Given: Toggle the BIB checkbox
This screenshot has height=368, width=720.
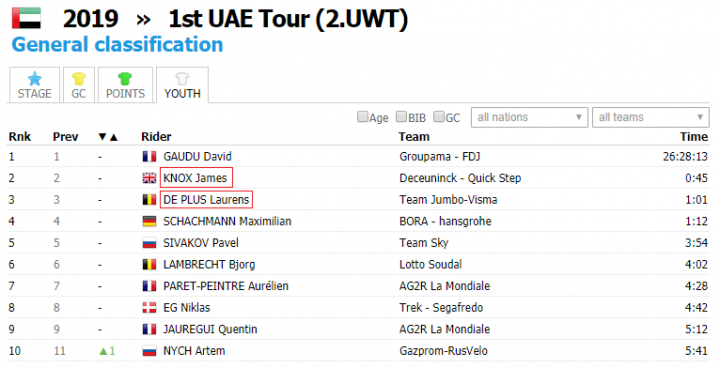Looking at the screenshot, I should coord(401,117).
